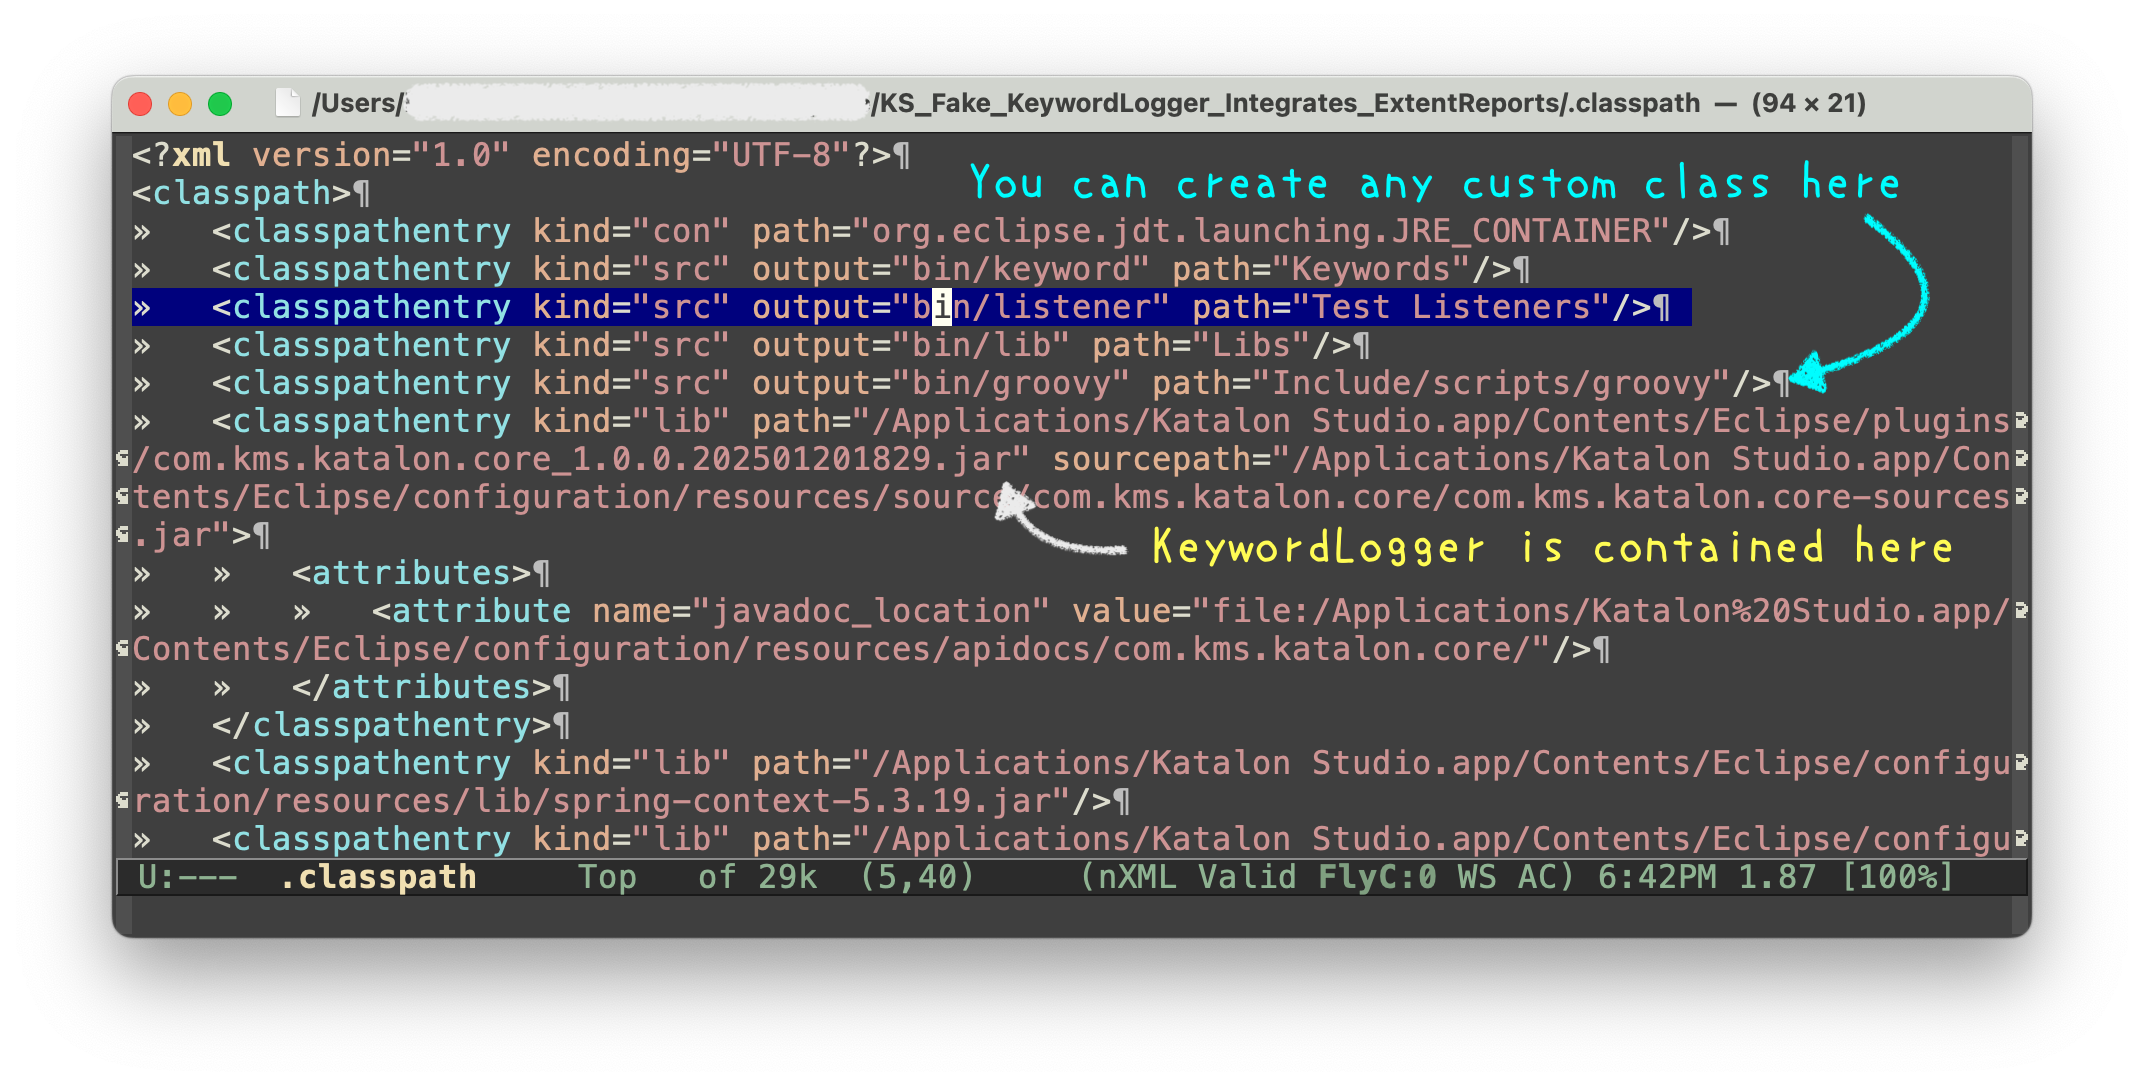Click the WS minor mode indicator
Image resolution: width=2144 pixels, height=1086 pixels.
coord(1477,877)
